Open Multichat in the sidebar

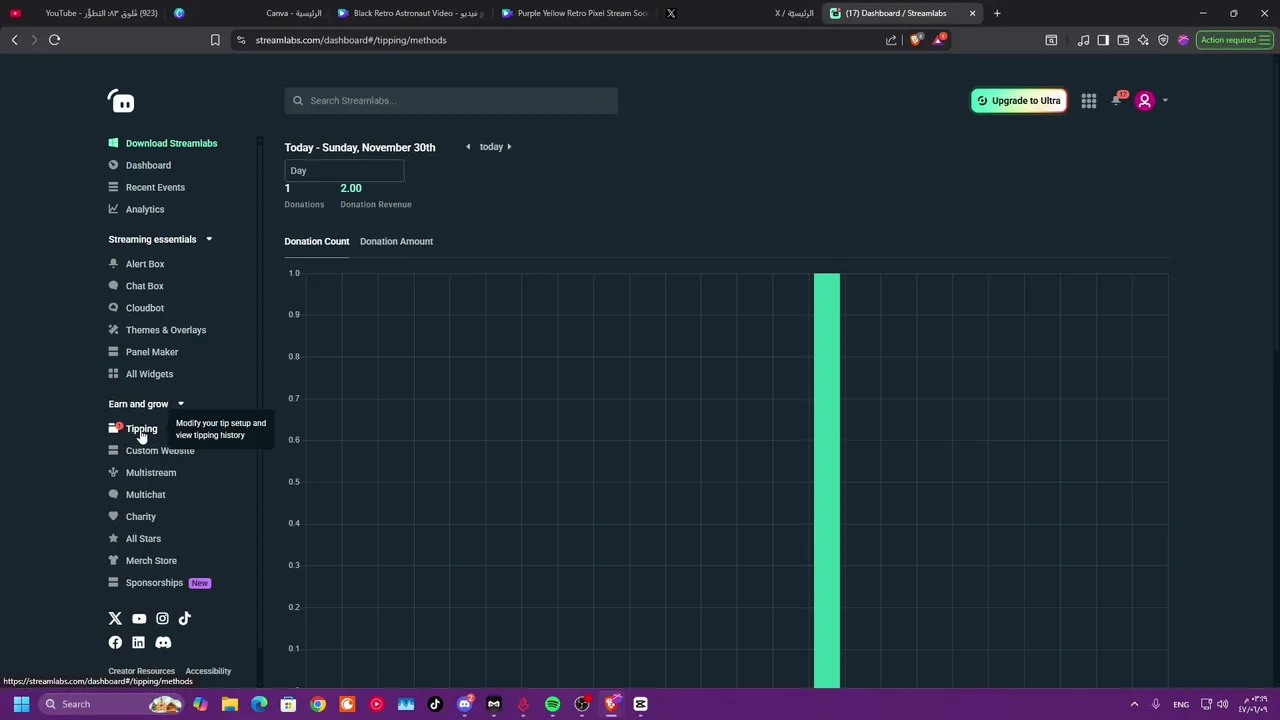tap(145, 495)
